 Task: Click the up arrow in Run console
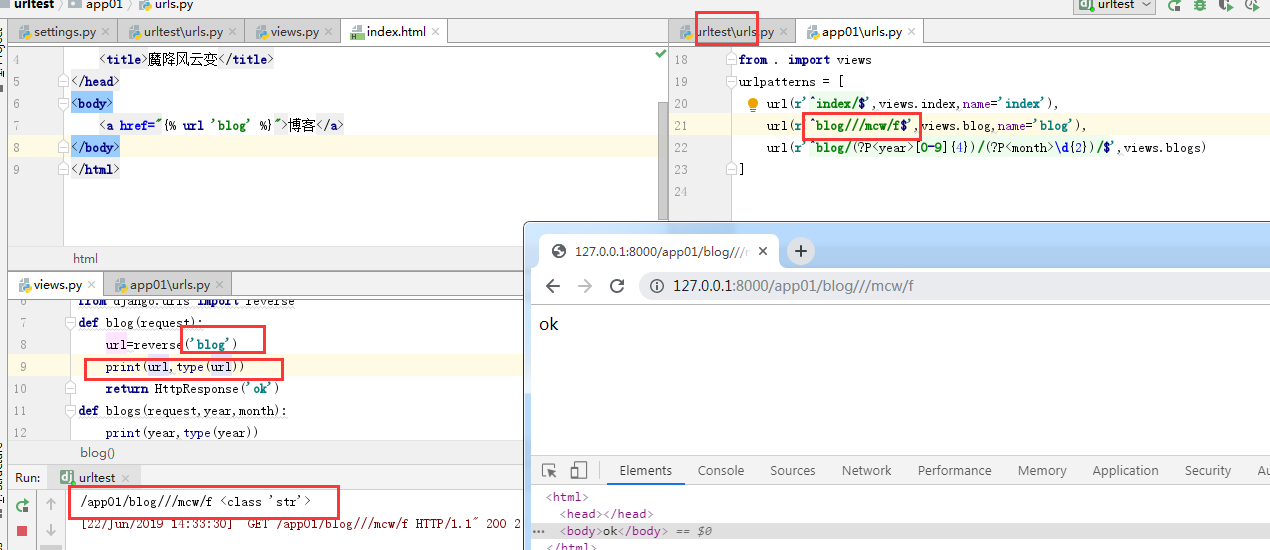point(52,506)
